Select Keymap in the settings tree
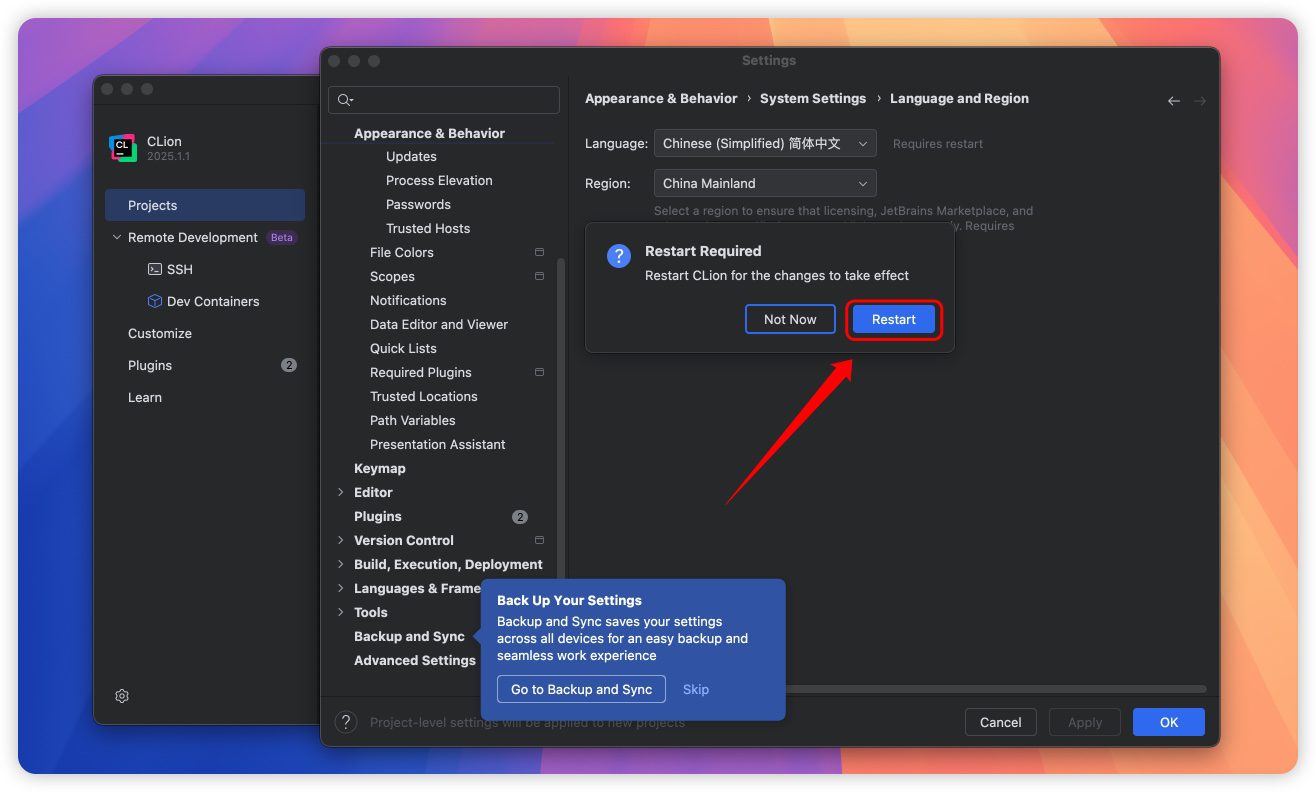 (x=380, y=468)
